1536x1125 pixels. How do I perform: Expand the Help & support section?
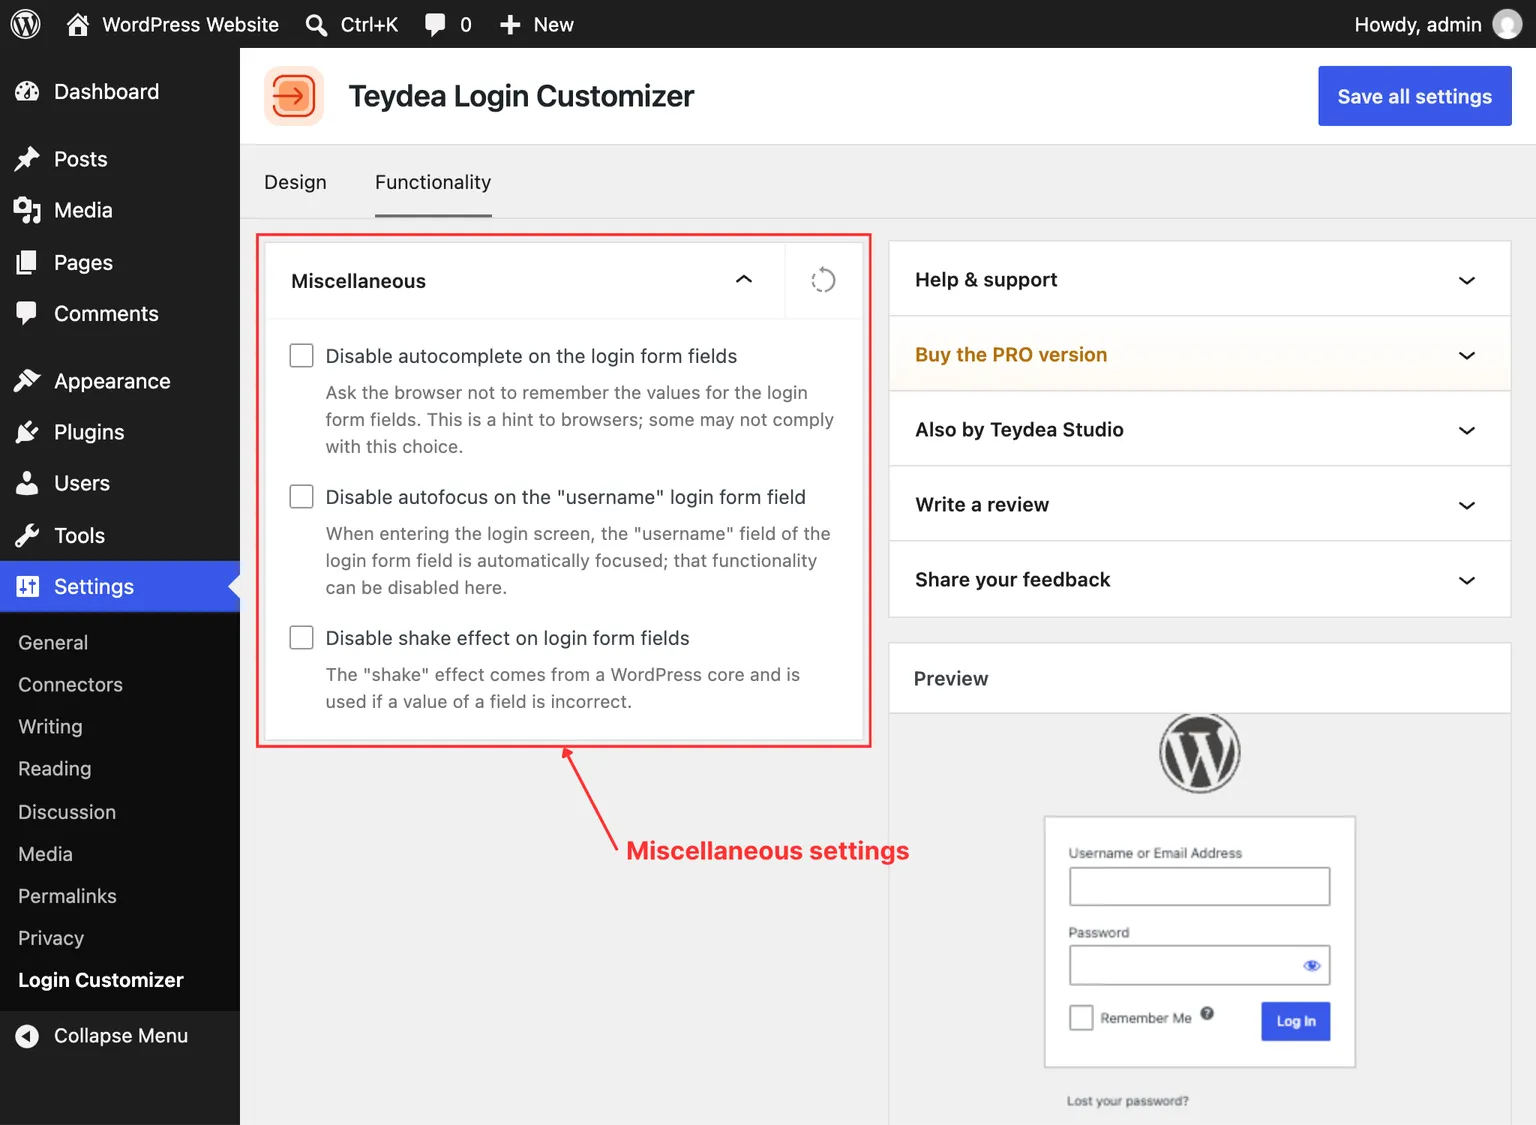click(1200, 279)
